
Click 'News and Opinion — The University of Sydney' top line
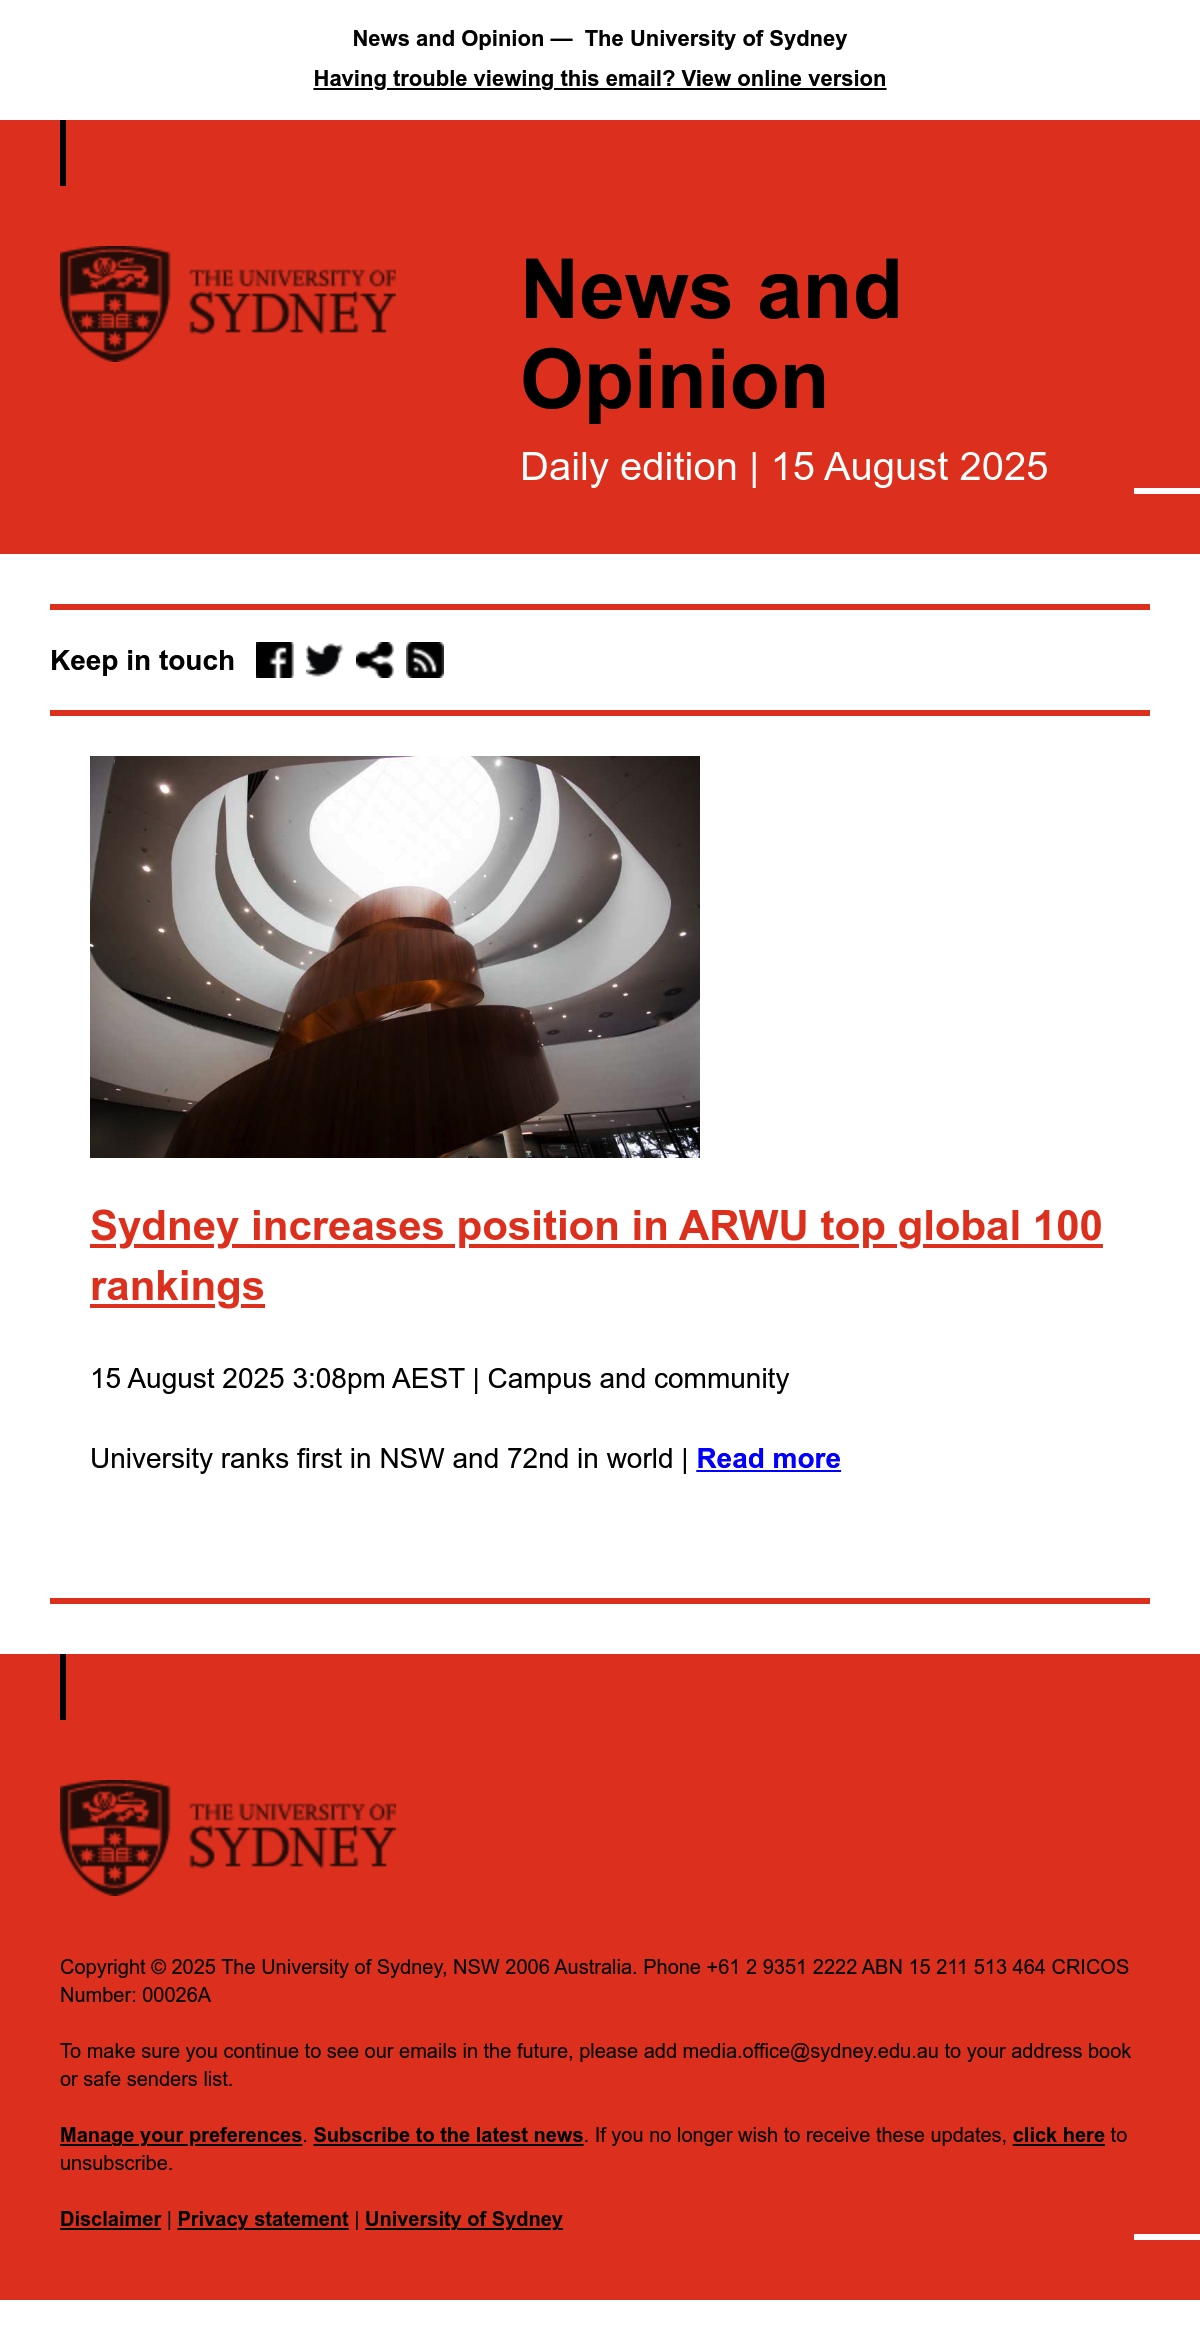pyautogui.click(x=600, y=39)
